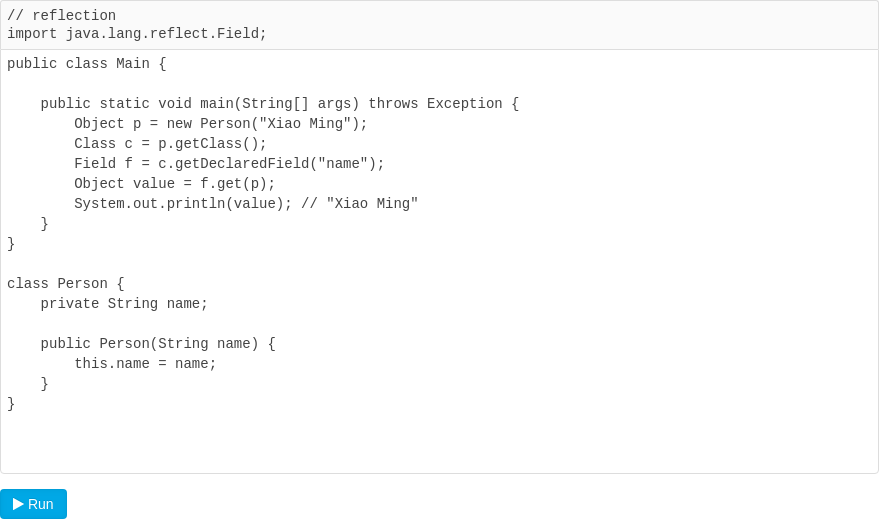Click the 'class Person {' declaration line
The width and height of the screenshot is (879, 519).
tap(66, 284)
